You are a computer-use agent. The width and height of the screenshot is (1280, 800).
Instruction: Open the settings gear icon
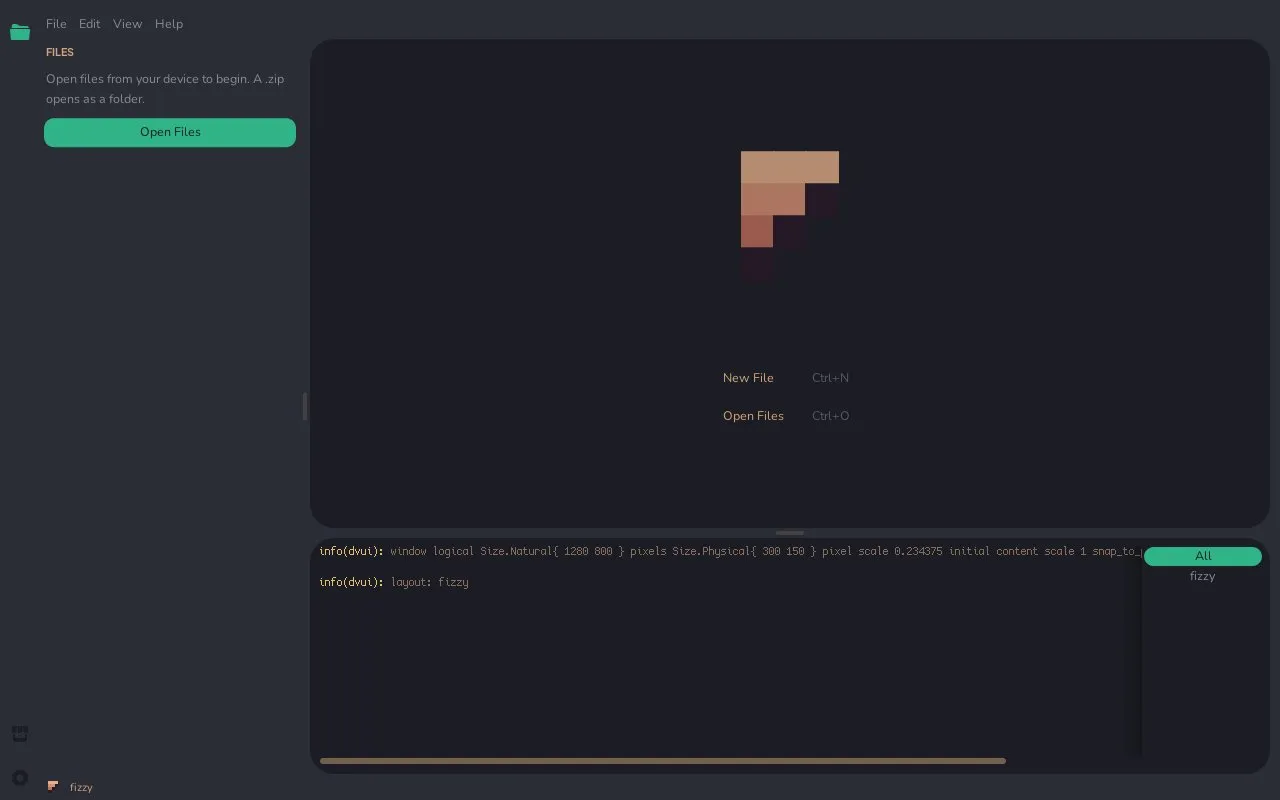(20, 778)
